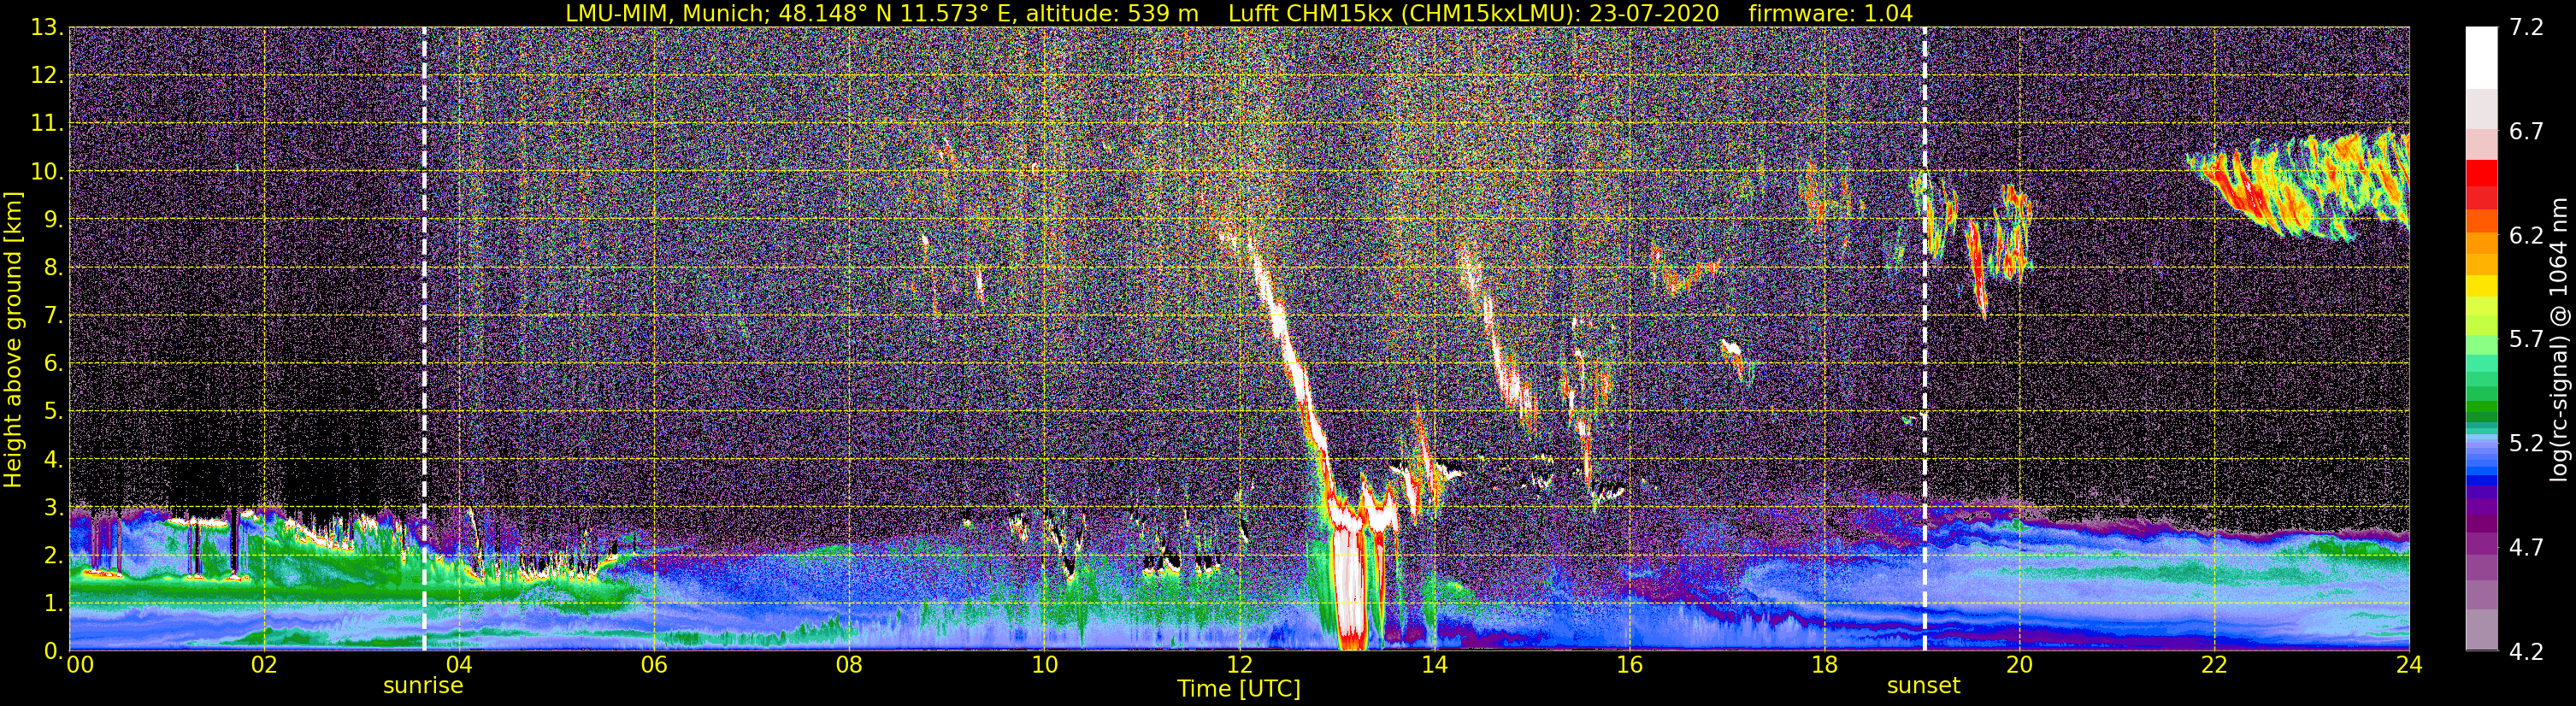This screenshot has height=706, width=2576.
Task: Click the height axis tick '8.'
Action: [53, 267]
